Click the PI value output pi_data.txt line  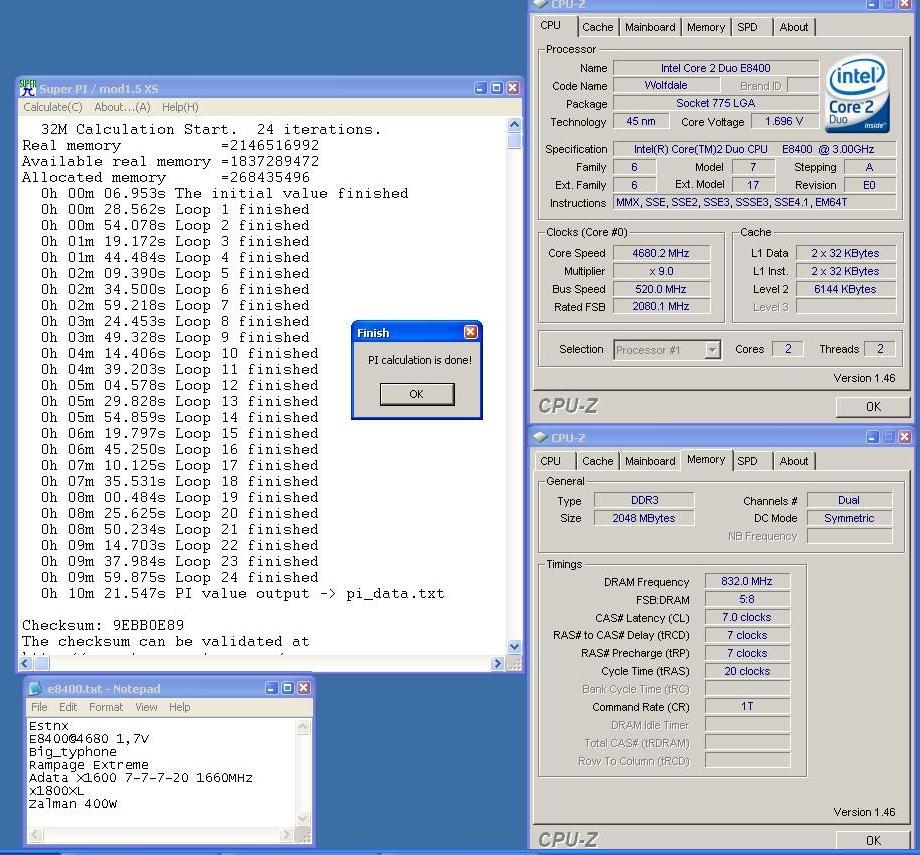(242, 593)
